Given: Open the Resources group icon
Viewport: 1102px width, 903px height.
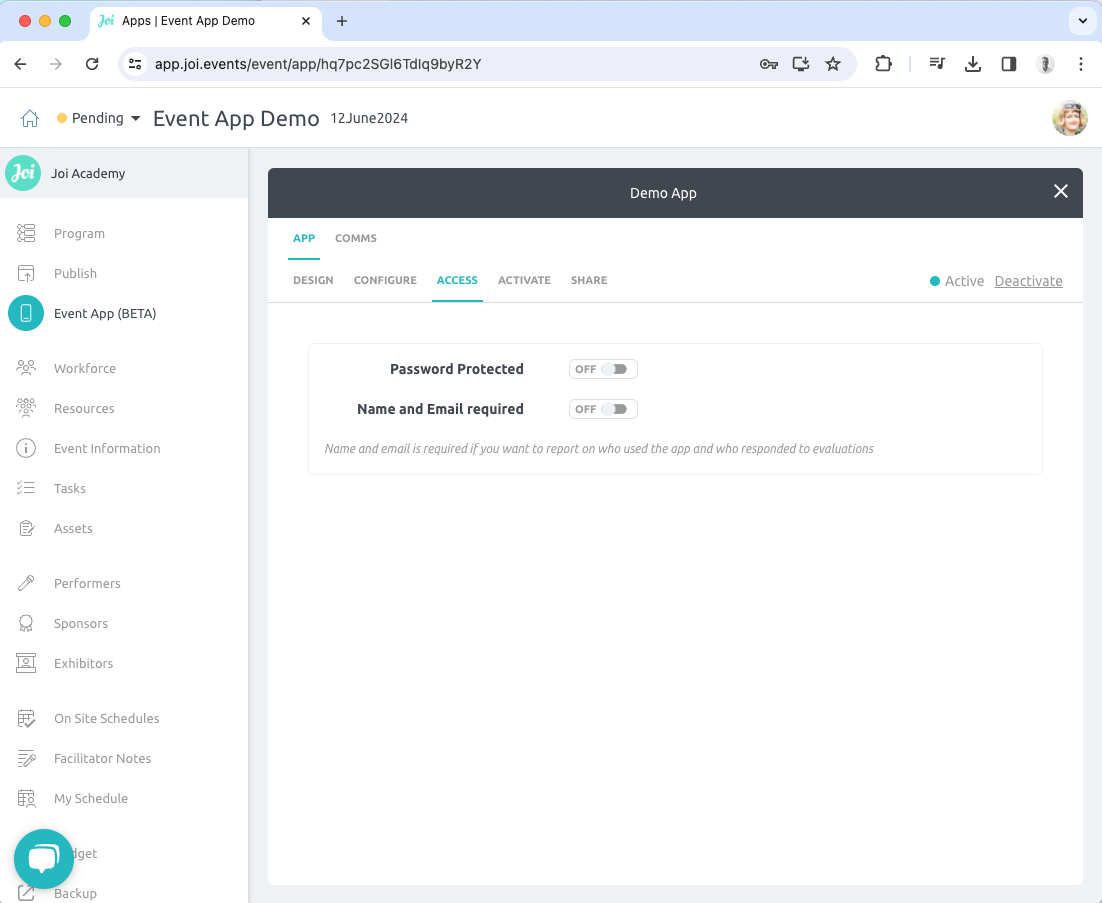Looking at the screenshot, I should pos(26,408).
